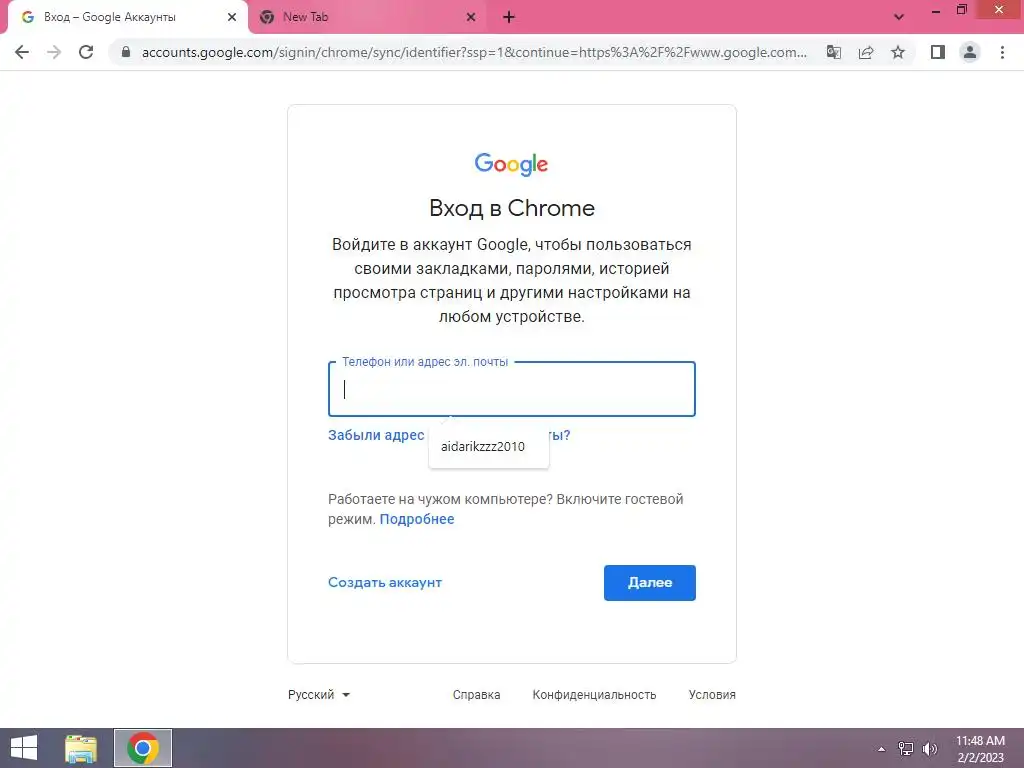Screen dimensions: 1024x768
Task: Open the Windows Start menu
Action: [24, 748]
